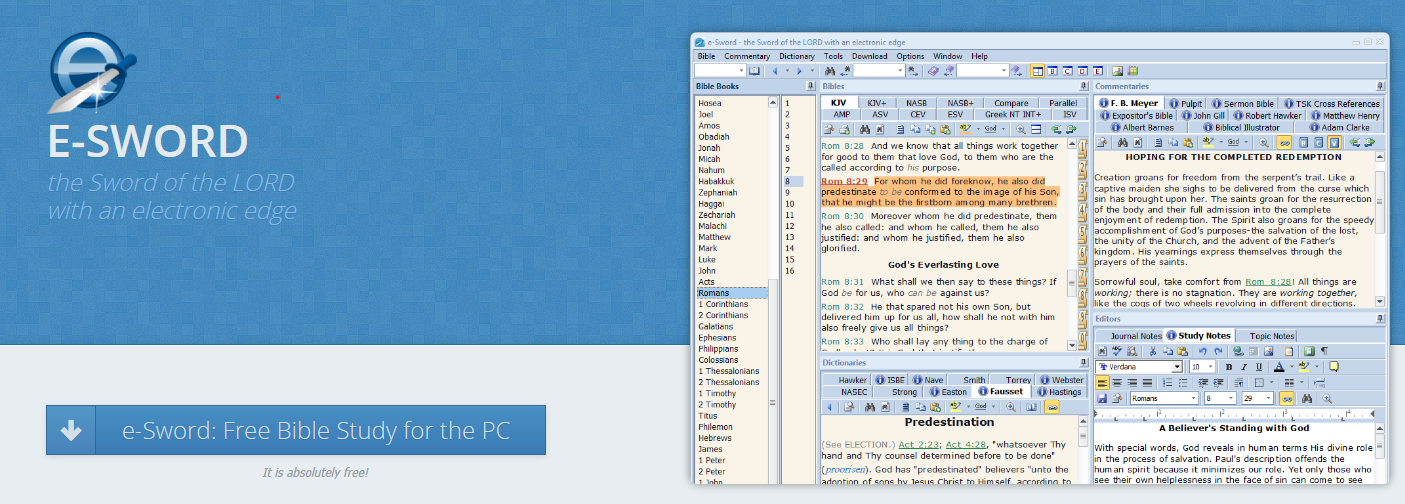Click the numbered list icon in Editors
This screenshot has width=1405, height=504.
pyautogui.click(x=1168, y=382)
